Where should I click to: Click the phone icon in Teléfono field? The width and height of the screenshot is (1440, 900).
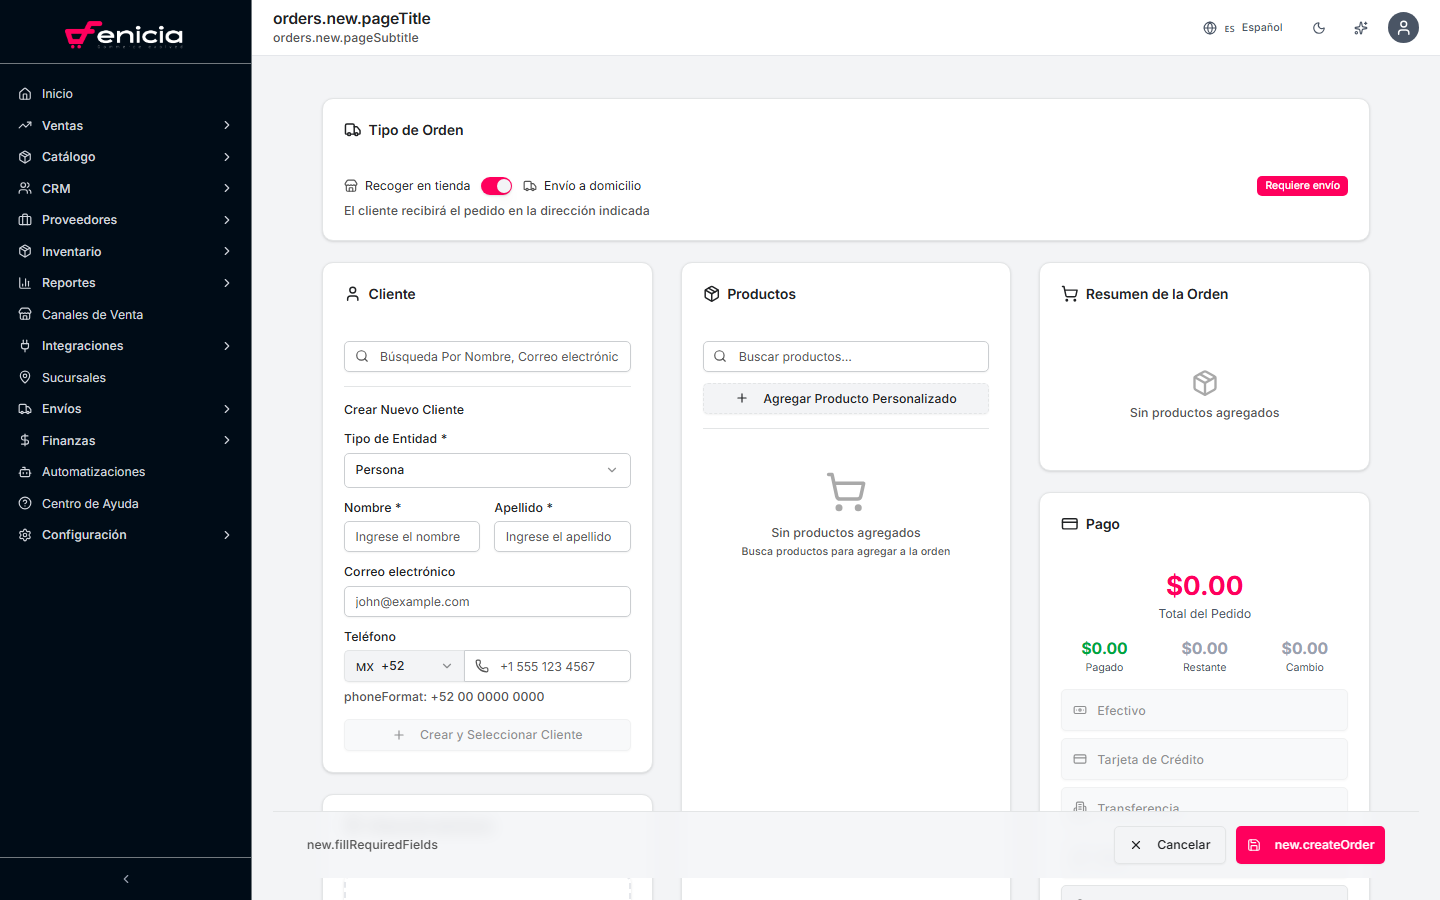(x=482, y=666)
